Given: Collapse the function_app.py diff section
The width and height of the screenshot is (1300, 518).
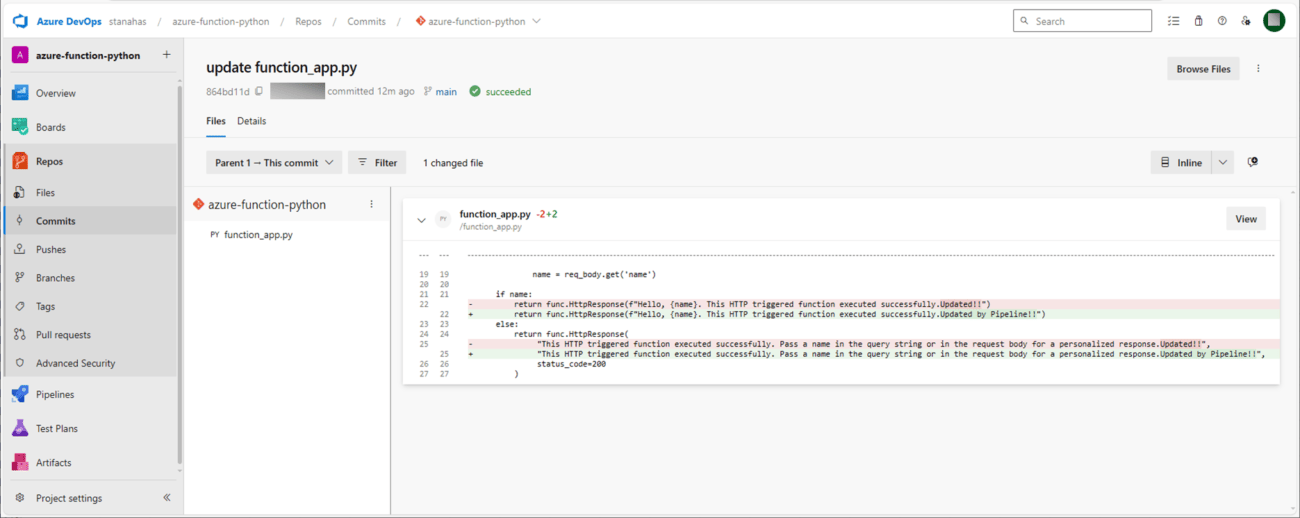Looking at the screenshot, I should [x=421, y=220].
